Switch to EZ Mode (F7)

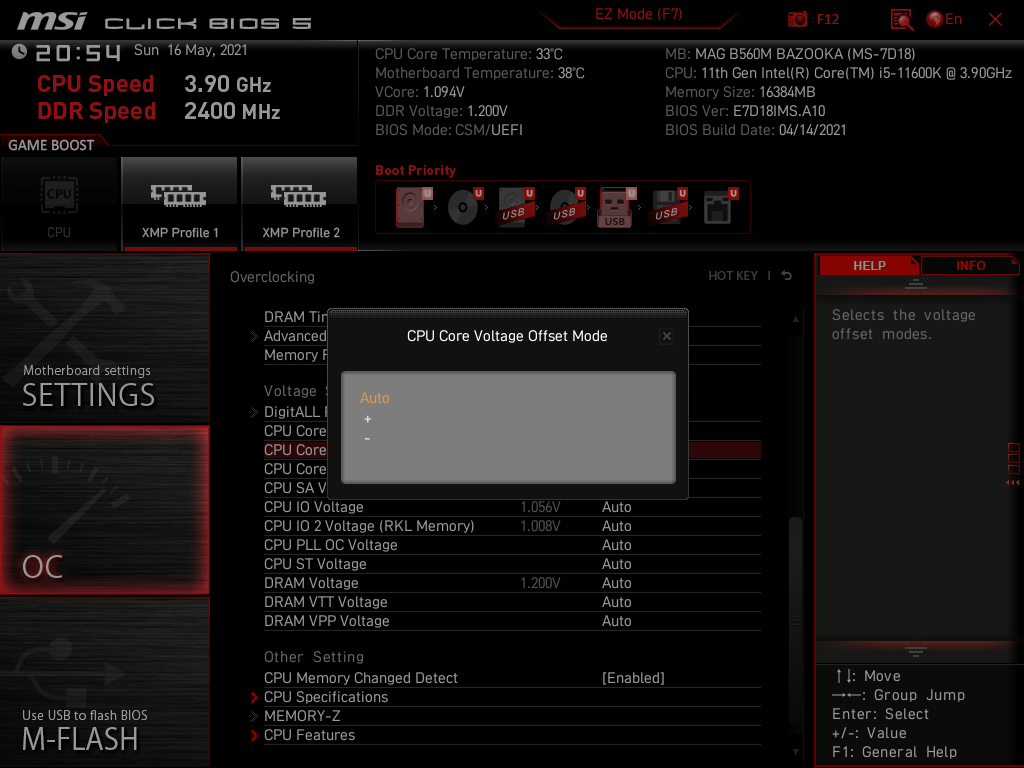pyautogui.click(x=638, y=14)
